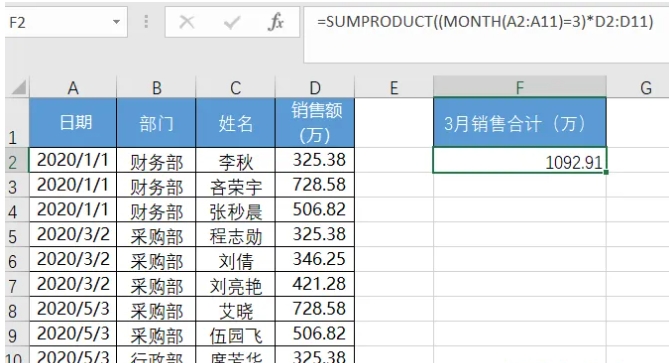669x363 pixels.
Task: Select column A header
Action: point(73,87)
